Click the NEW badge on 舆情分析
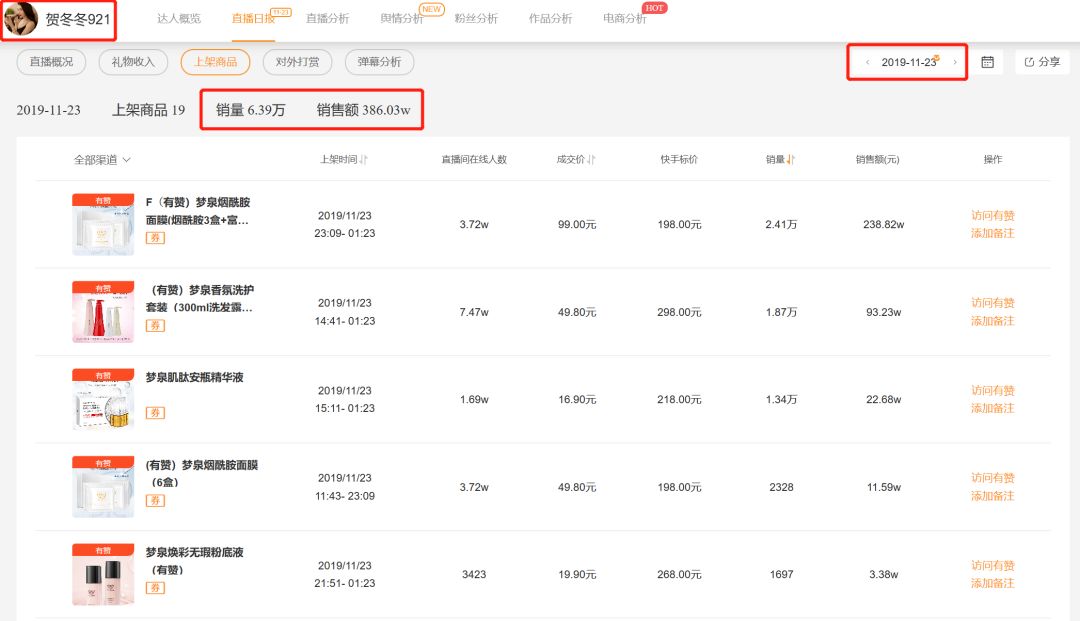Viewport: 1080px width, 621px height. (x=430, y=8)
